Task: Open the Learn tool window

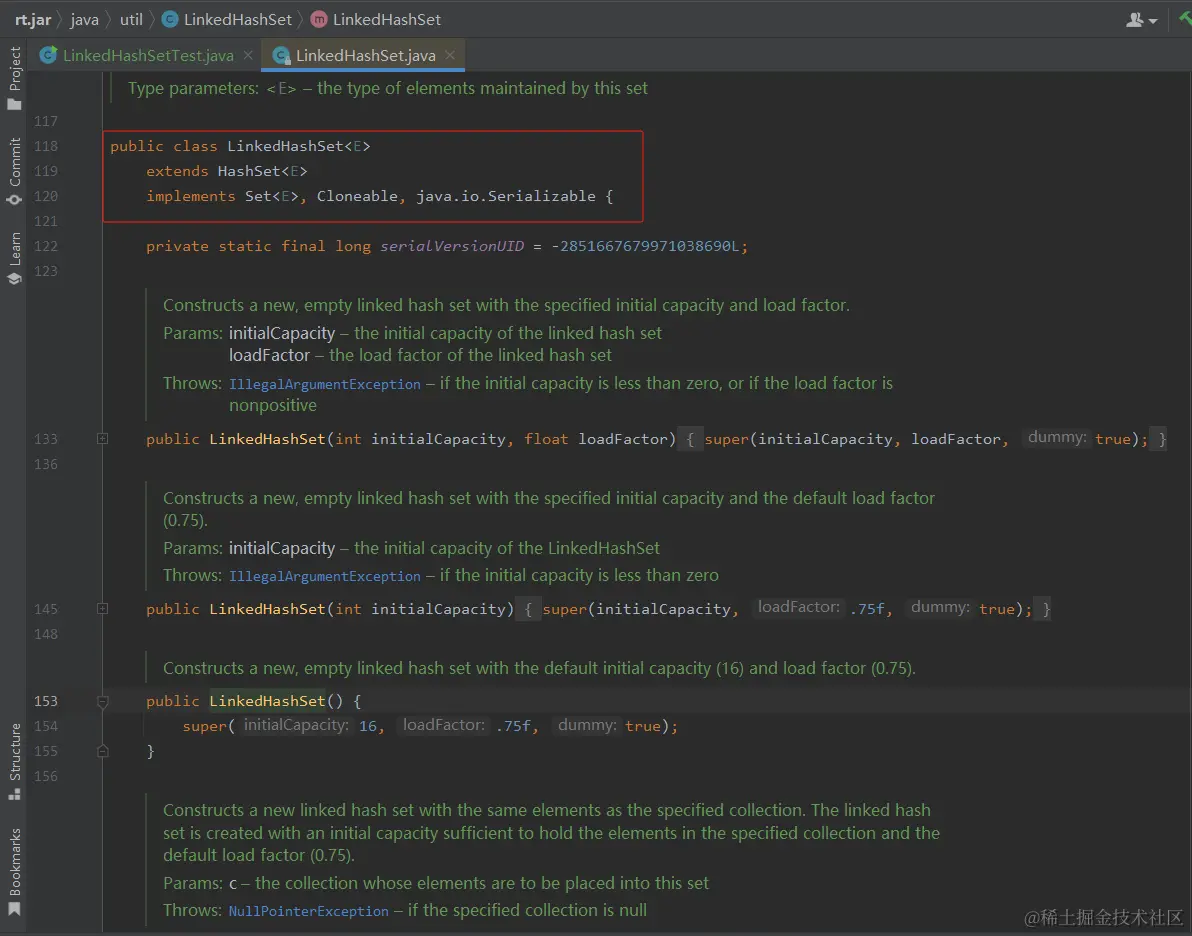Action: point(14,259)
